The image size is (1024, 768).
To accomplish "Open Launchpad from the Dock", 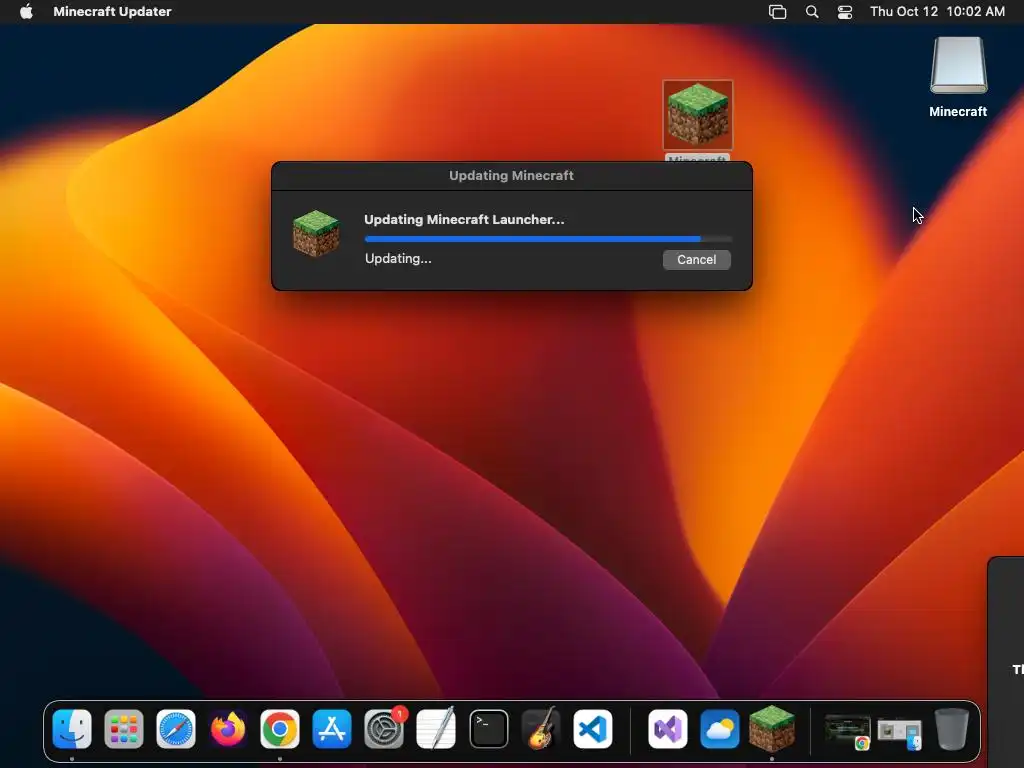I will coord(124,729).
